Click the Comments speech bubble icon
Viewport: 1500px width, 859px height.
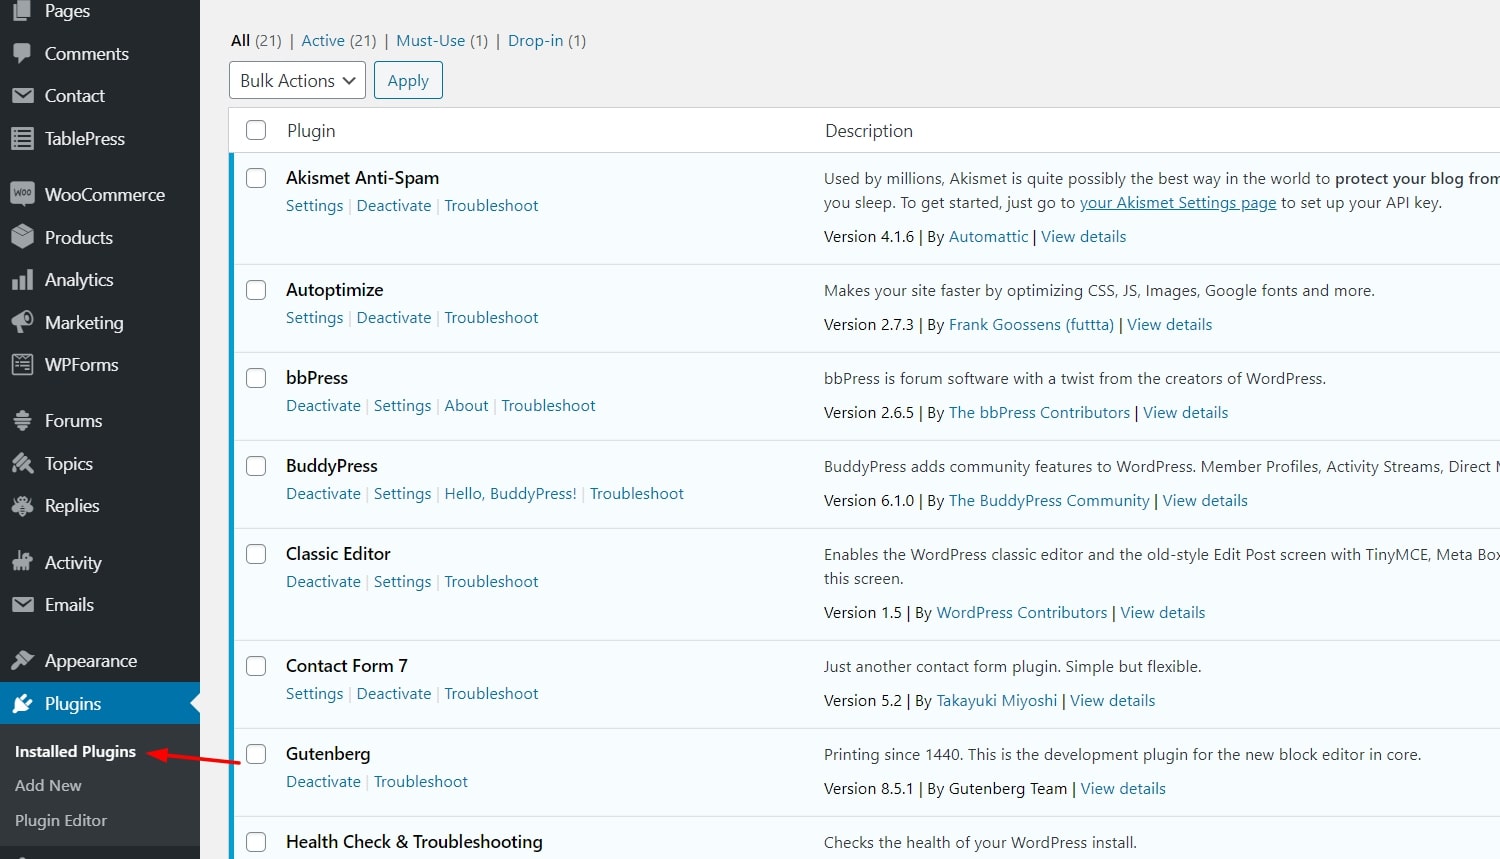pyautogui.click(x=22, y=54)
